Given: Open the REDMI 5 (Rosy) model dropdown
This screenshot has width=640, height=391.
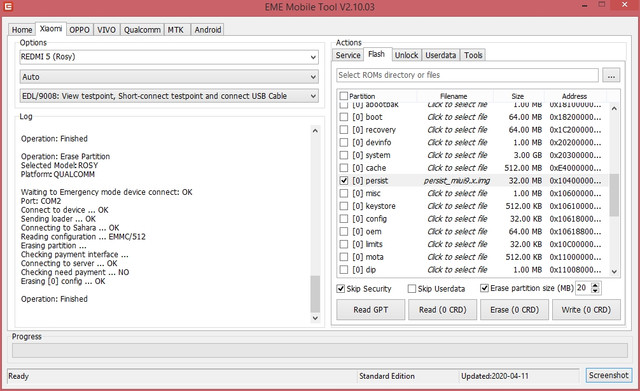Looking at the screenshot, I should click(169, 57).
